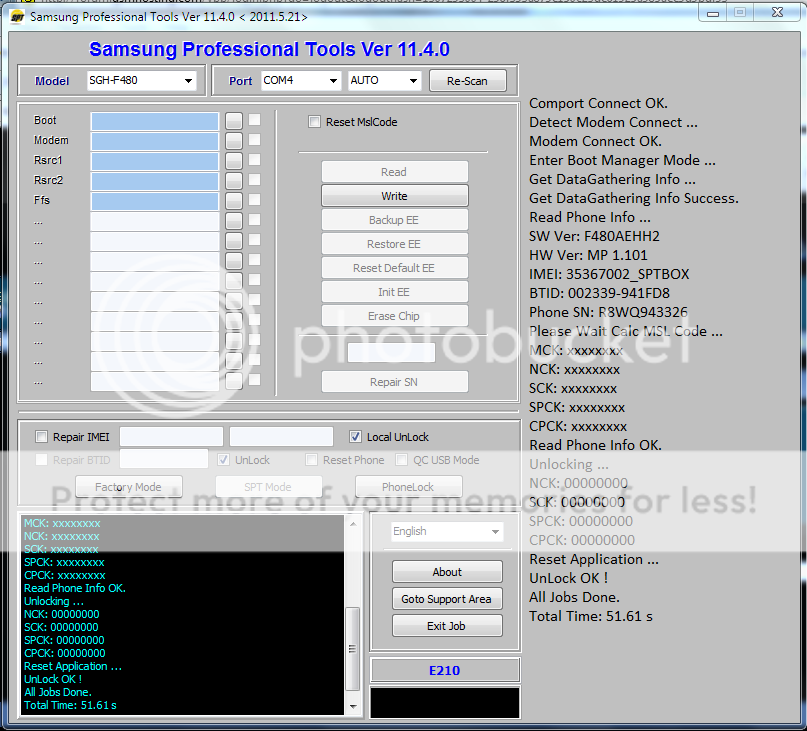Image resolution: width=807 pixels, height=731 pixels.
Task: Click the Re-Scan button
Action: pyautogui.click(x=467, y=81)
